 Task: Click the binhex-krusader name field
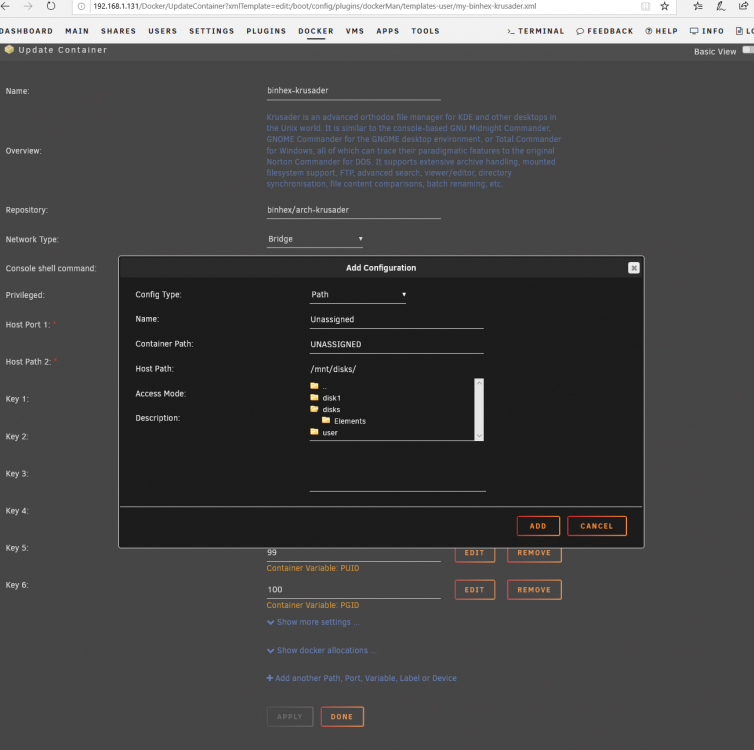point(353,91)
